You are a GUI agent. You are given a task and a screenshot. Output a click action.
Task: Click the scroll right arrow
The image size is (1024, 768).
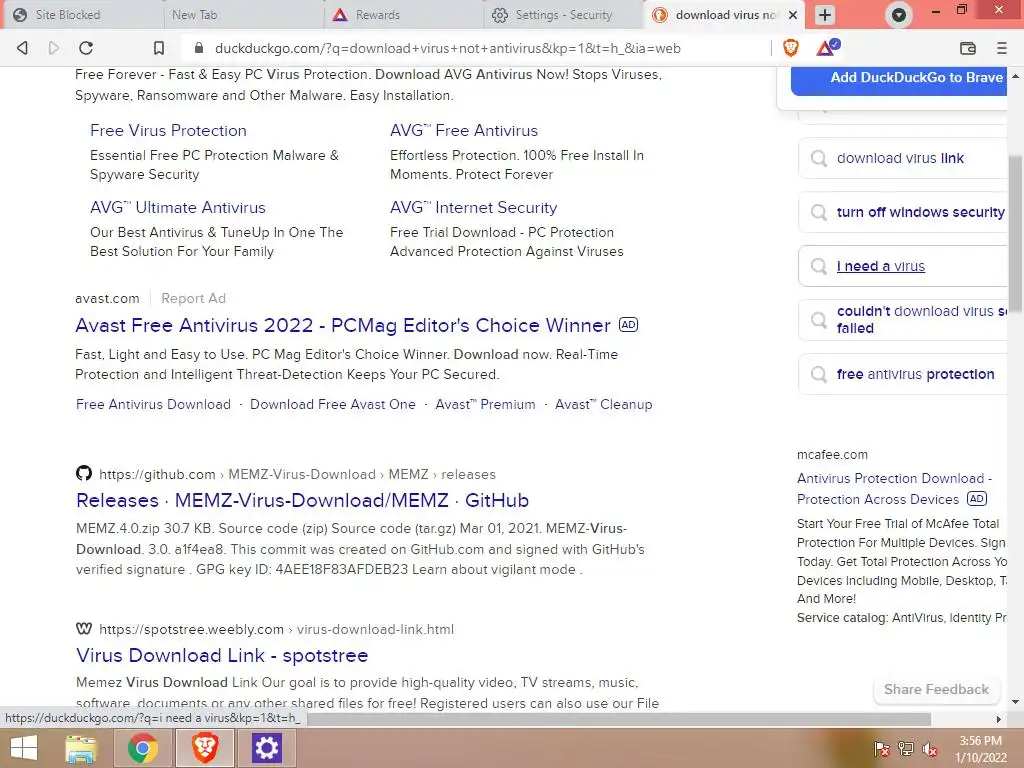click(x=999, y=719)
